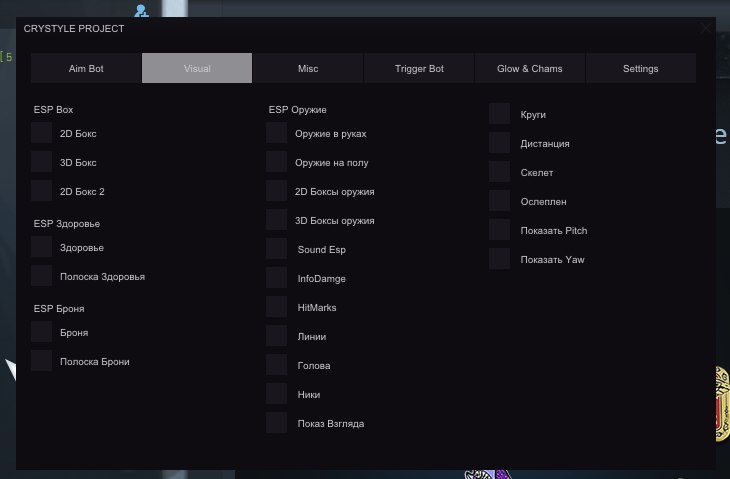Image resolution: width=730 pixels, height=479 pixels.
Task: Click the Скелет label text
Action: [x=537, y=173]
